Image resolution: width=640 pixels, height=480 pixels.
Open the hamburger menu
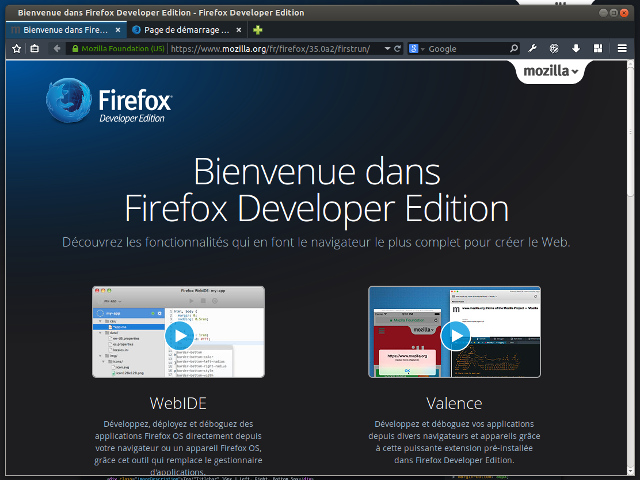(622, 49)
